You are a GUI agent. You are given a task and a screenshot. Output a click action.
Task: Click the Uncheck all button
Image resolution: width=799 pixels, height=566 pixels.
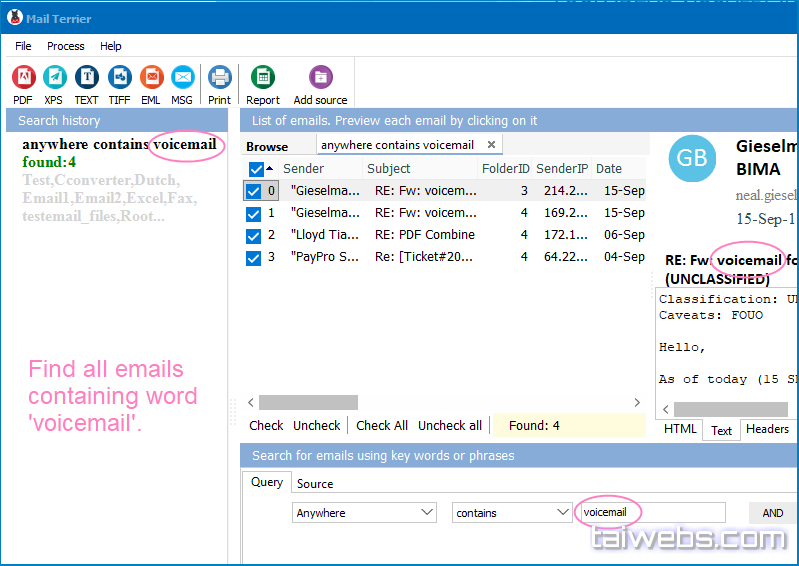[449, 425]
